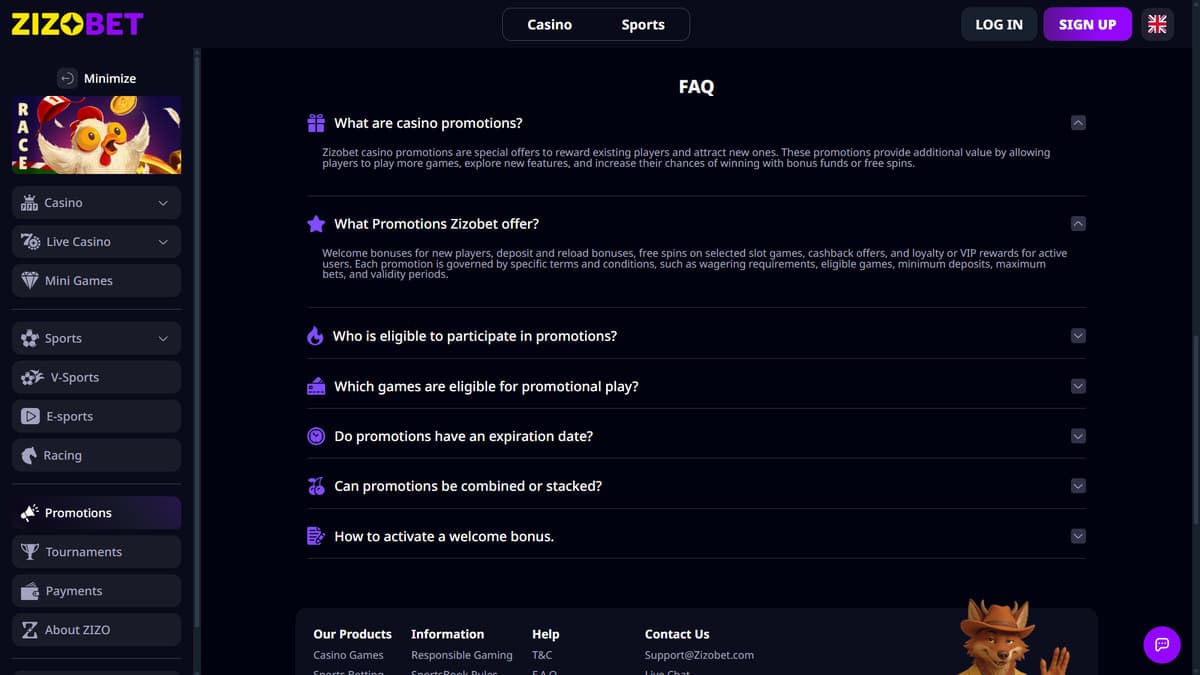Click the E-sports play icon
This screenshot has width=1200, height=675.
[30, 416]
